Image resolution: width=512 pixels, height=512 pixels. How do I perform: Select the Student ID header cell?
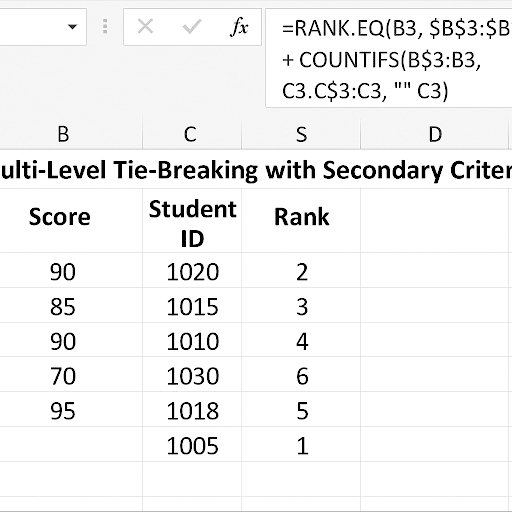(x=192, y=221)
